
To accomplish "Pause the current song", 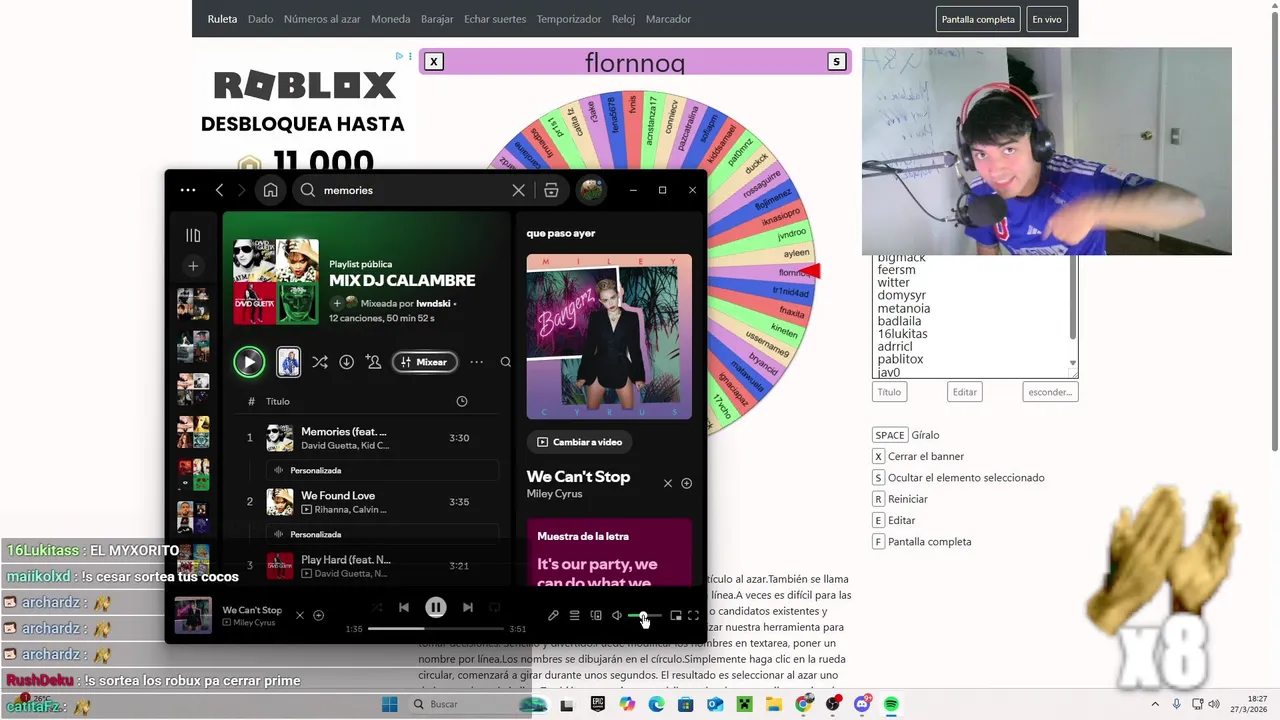I will 436,607.
